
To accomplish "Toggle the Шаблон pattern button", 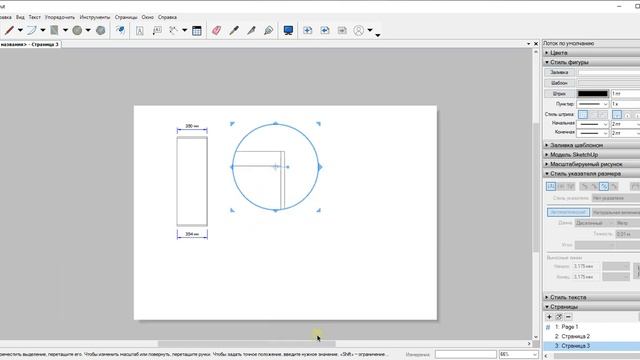I will tap(559, 83).
